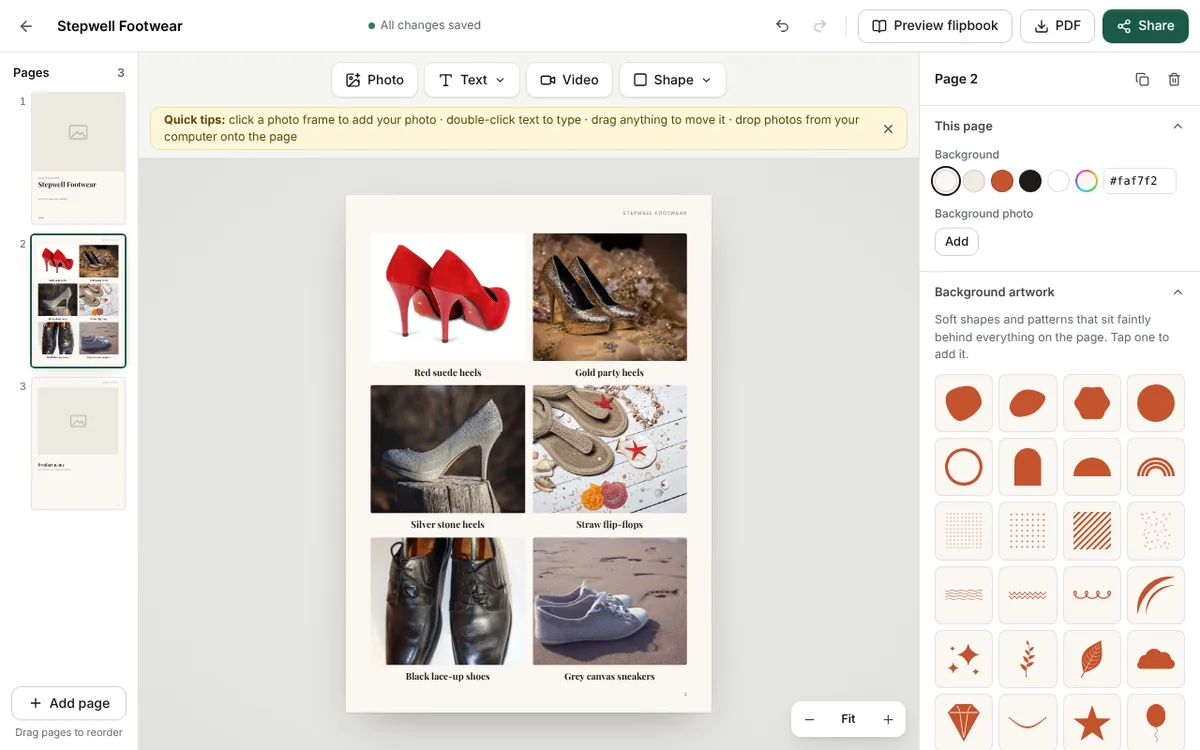Viewport: 1200px width, 750px height.
Task: Open the Text dropdown
Action: pyautogui.click(x=472, y=80)
